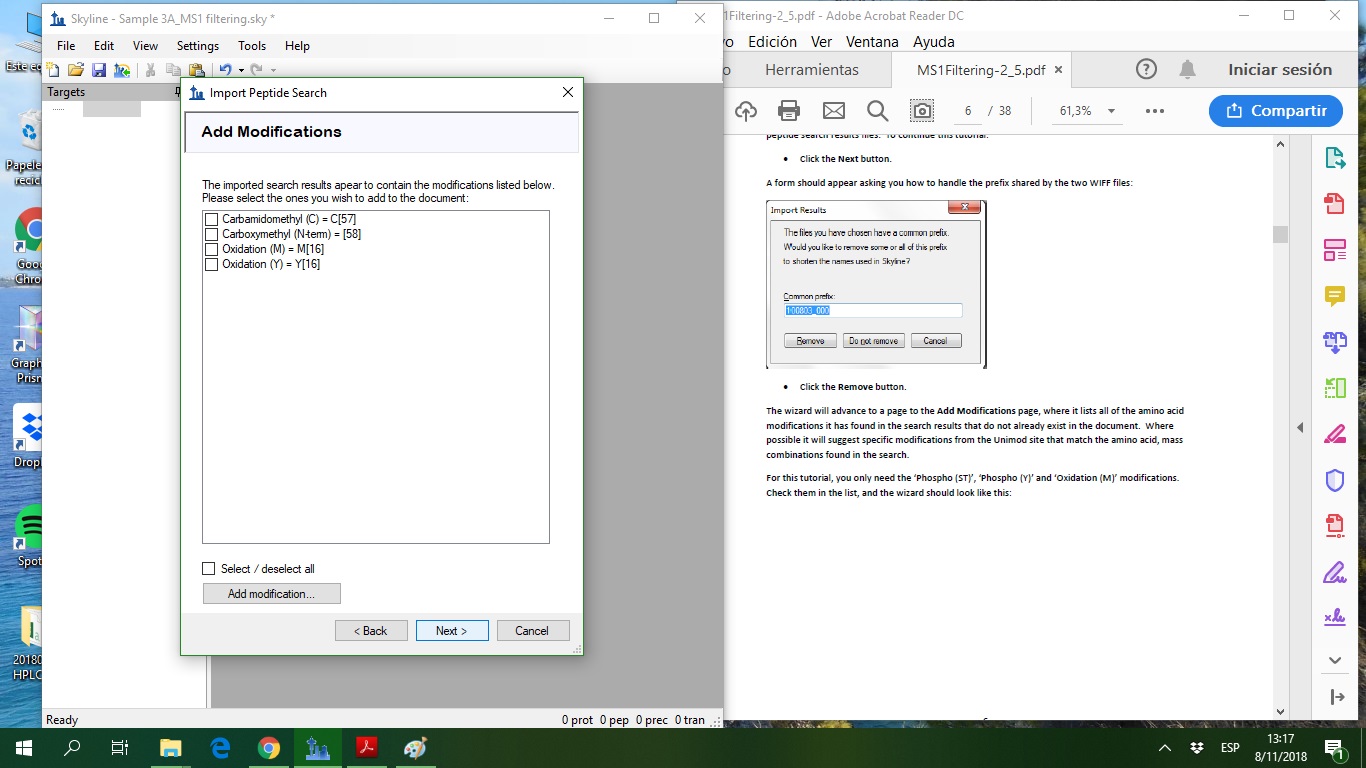Click the Save icon in Skyline toolbar
This screenshot has height=768, width=1366.
[x=99, y=70]
